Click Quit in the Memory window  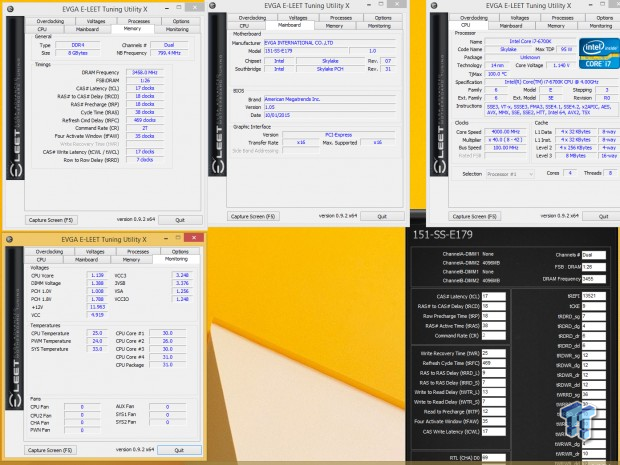click(180, 220)
